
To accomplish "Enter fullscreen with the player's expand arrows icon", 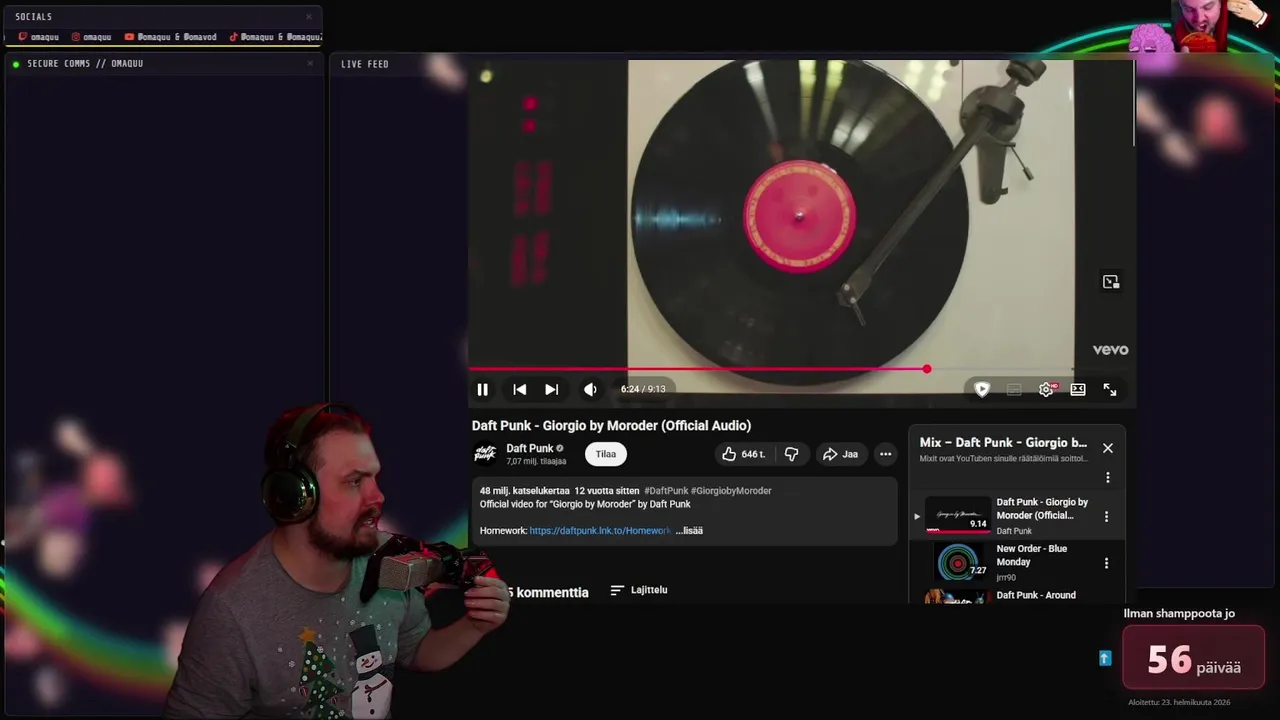I will [x=1110, y=390].
